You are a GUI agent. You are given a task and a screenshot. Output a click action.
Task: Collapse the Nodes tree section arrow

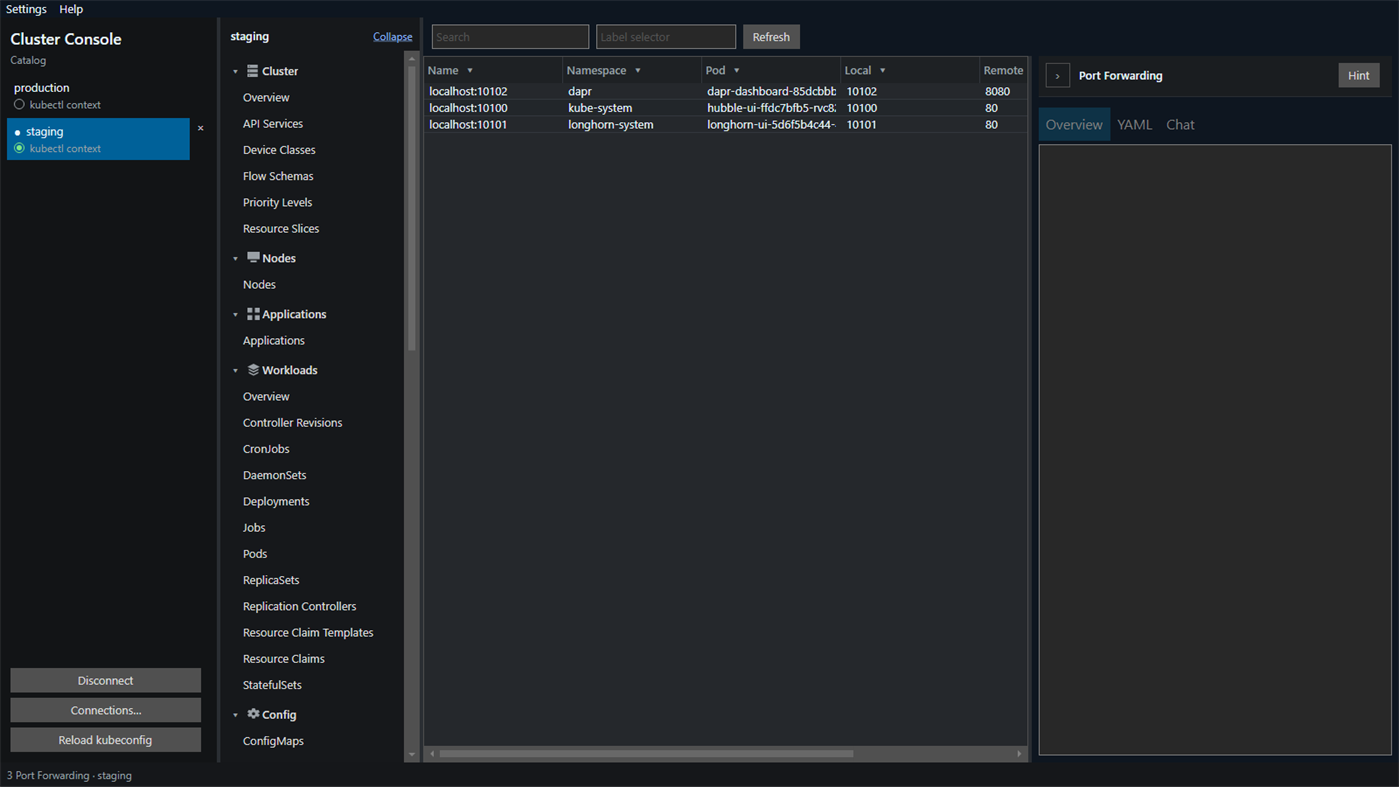click(x=236, y=259)
